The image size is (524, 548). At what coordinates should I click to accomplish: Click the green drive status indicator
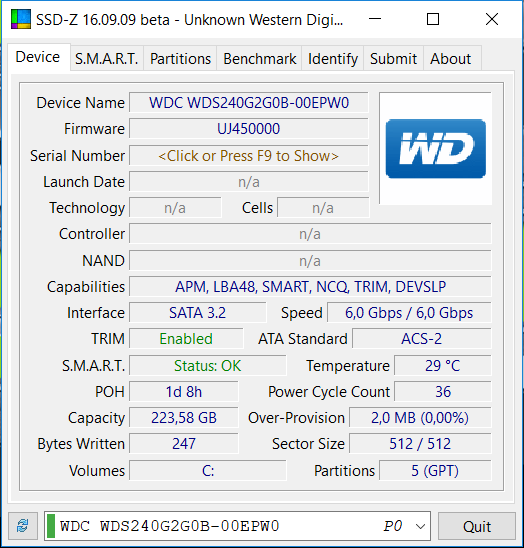51,526
